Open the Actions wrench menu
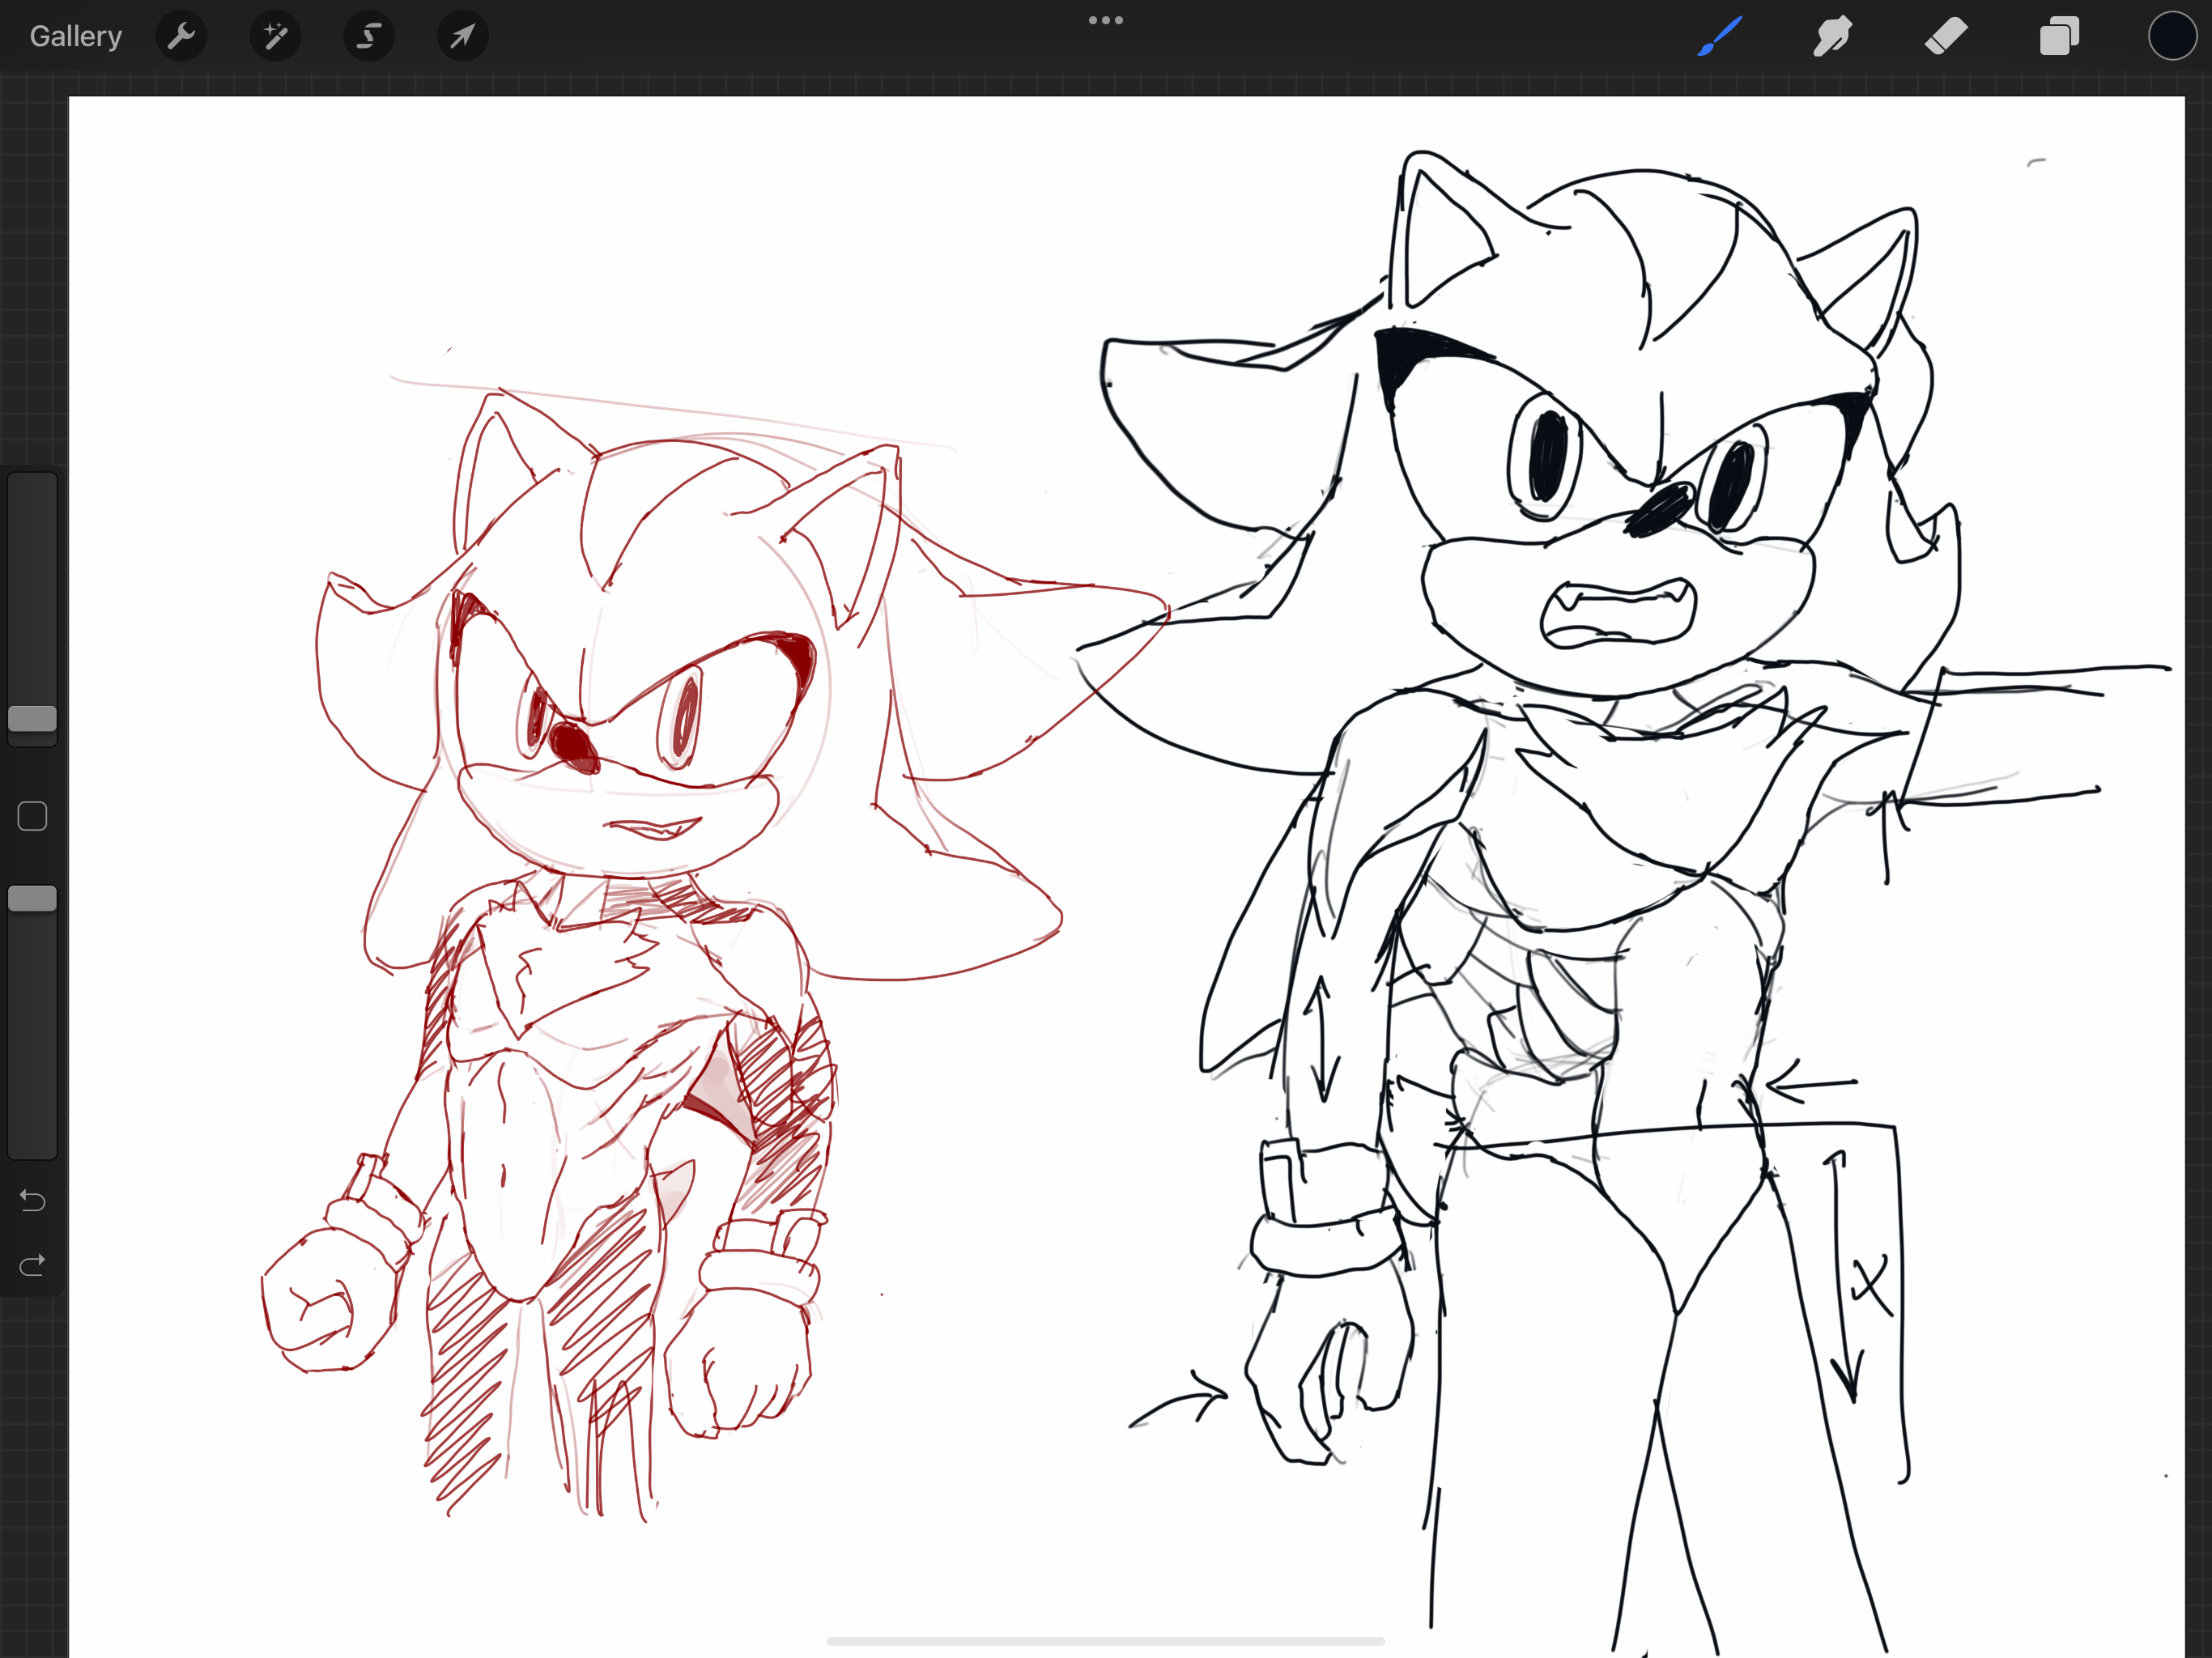The width and height of the screenshot is (2212, 1658). pos(181,37)
